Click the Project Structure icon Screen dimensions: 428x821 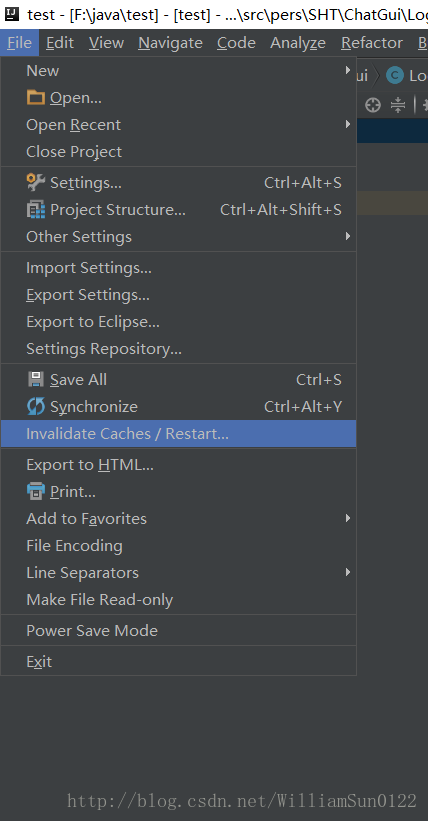[36, 209]
